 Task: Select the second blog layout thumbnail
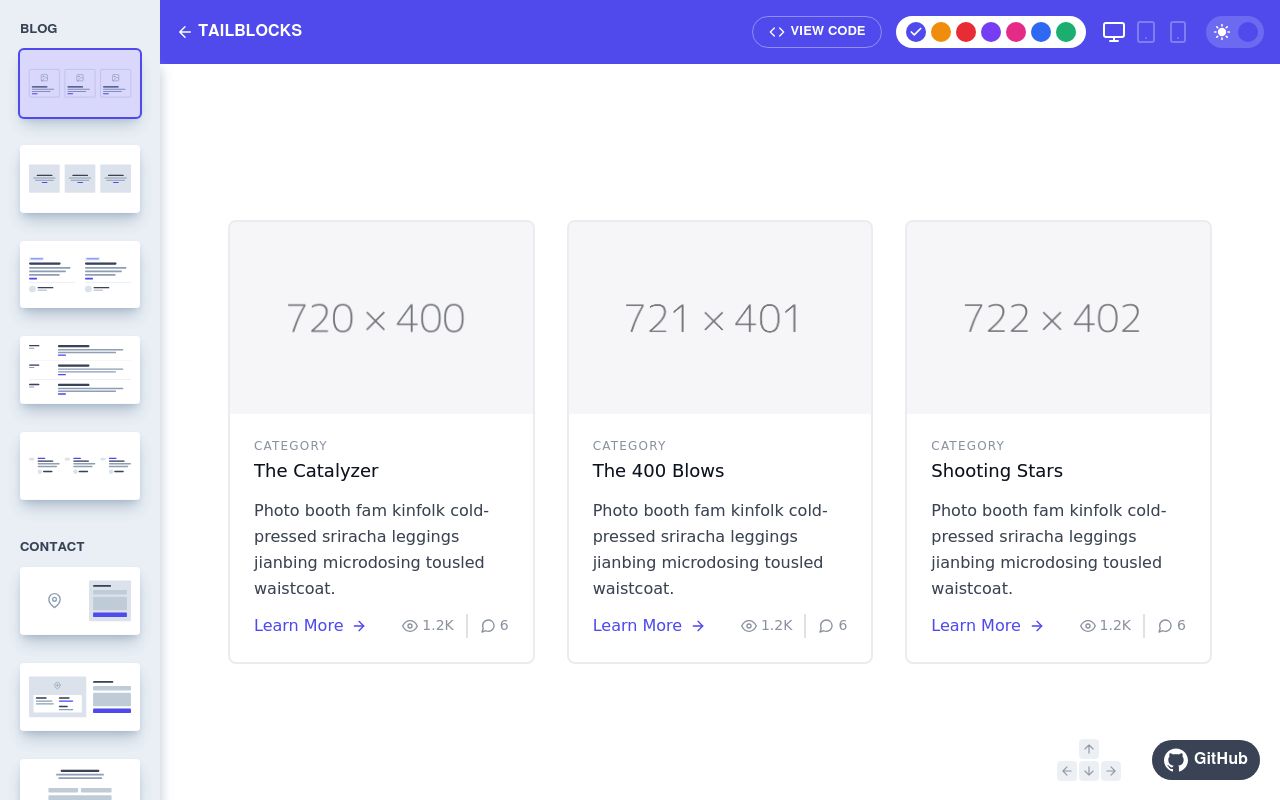(x=80, y=179)
